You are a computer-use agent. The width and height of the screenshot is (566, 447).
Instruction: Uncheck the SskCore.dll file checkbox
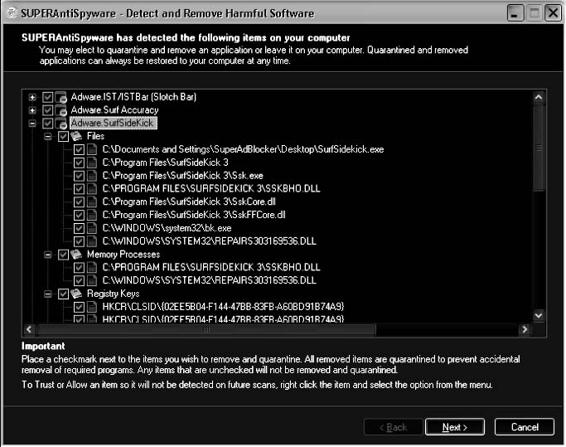pyautogui.click(x=79, y=202)
